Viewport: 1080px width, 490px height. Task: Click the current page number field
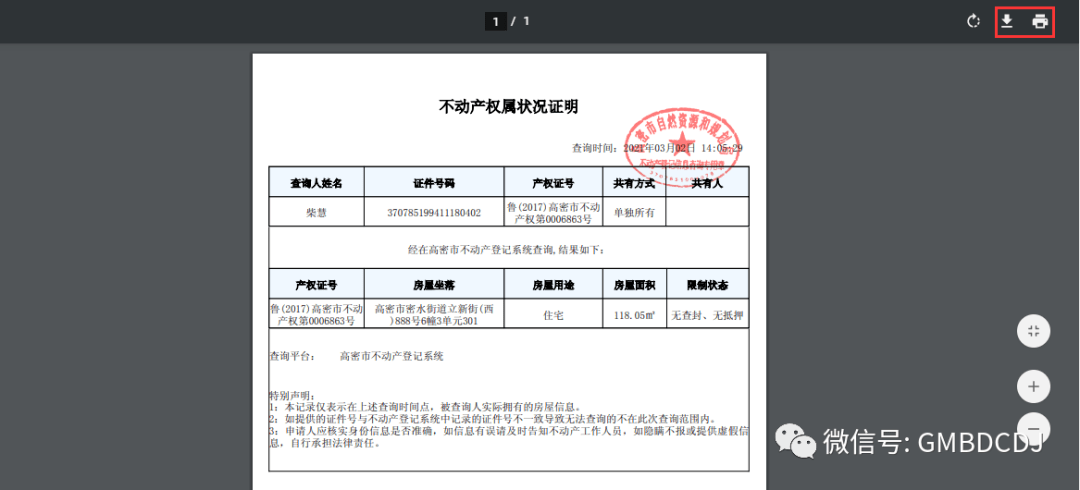(x=495, y=21)
